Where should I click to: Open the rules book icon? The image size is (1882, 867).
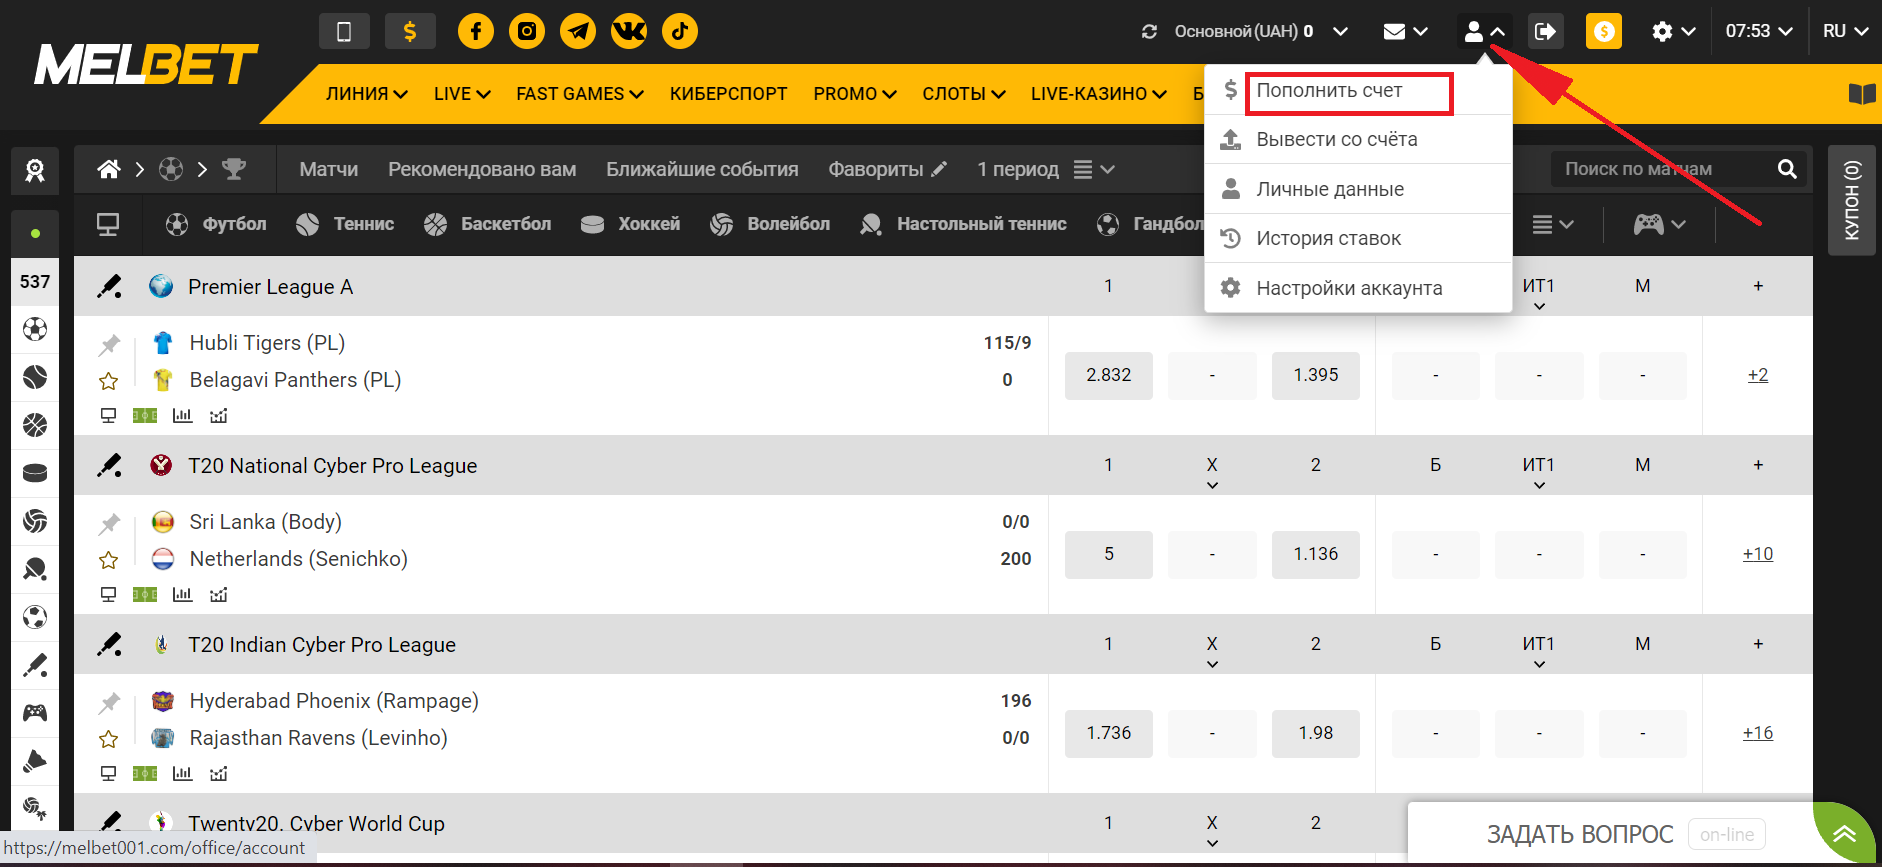tap(1862, 94)
